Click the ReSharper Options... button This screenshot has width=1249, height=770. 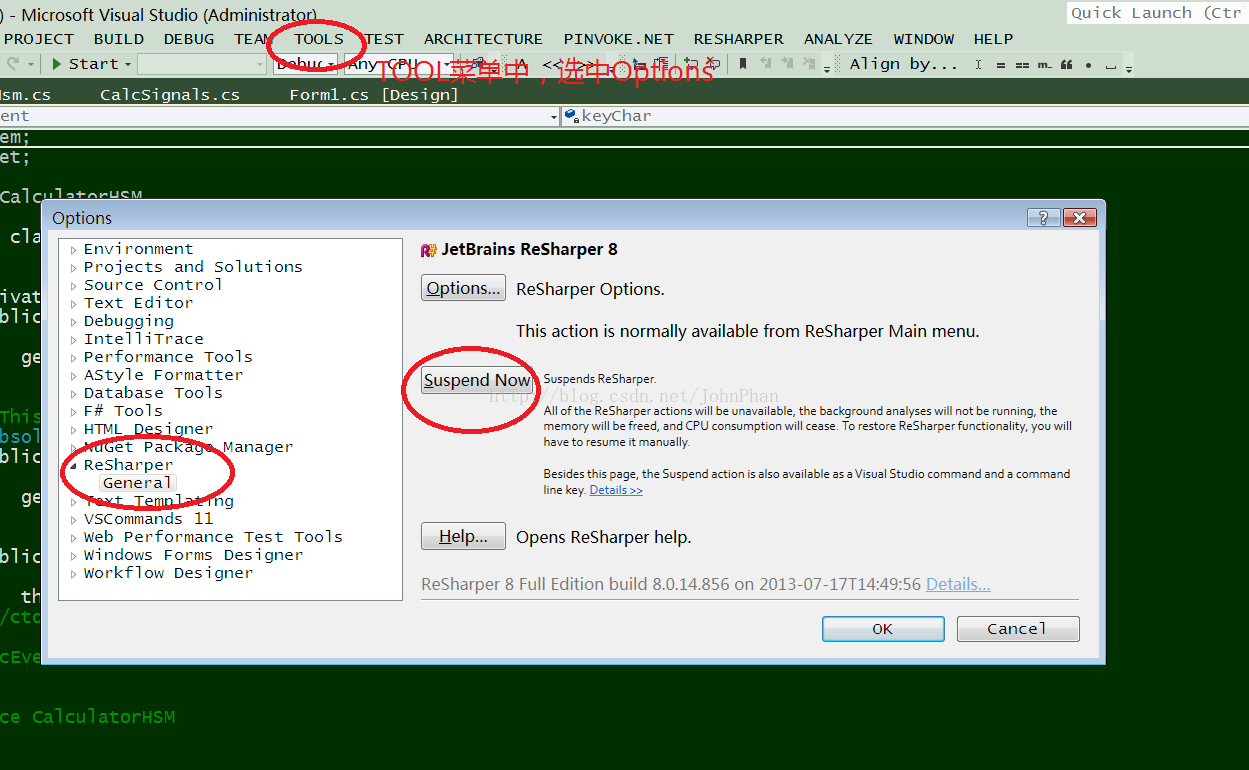click(x=463, y=288)
